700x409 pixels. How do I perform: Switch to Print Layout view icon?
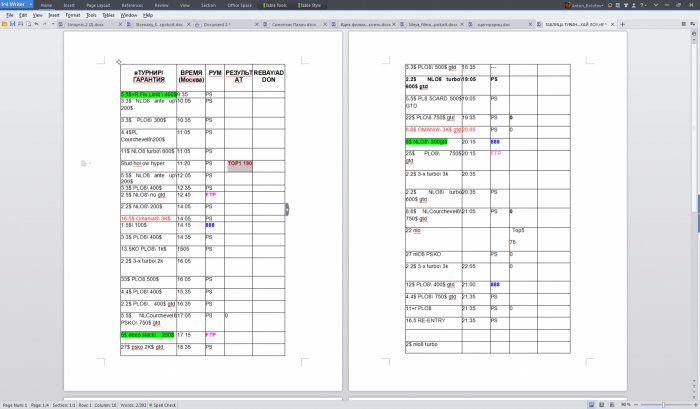[592, 405]
